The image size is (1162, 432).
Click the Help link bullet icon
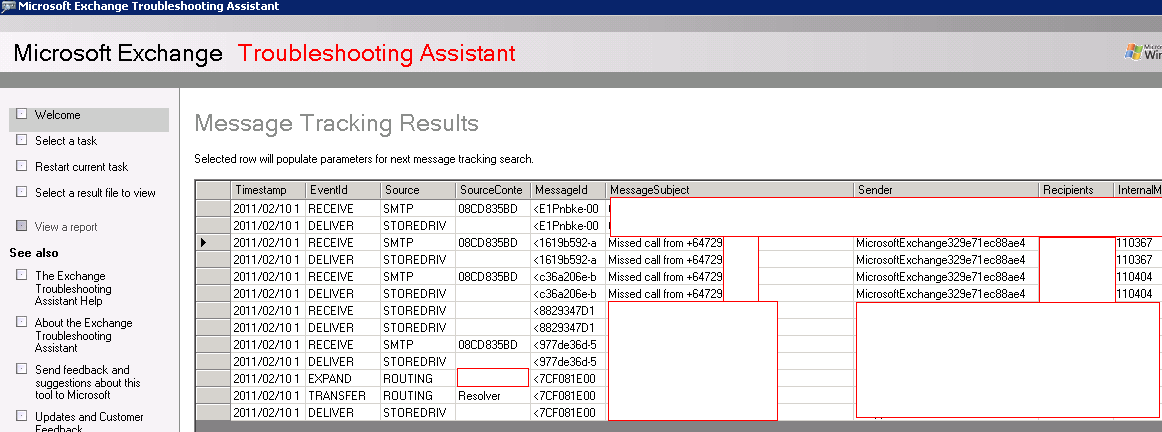tap(21, 276)
